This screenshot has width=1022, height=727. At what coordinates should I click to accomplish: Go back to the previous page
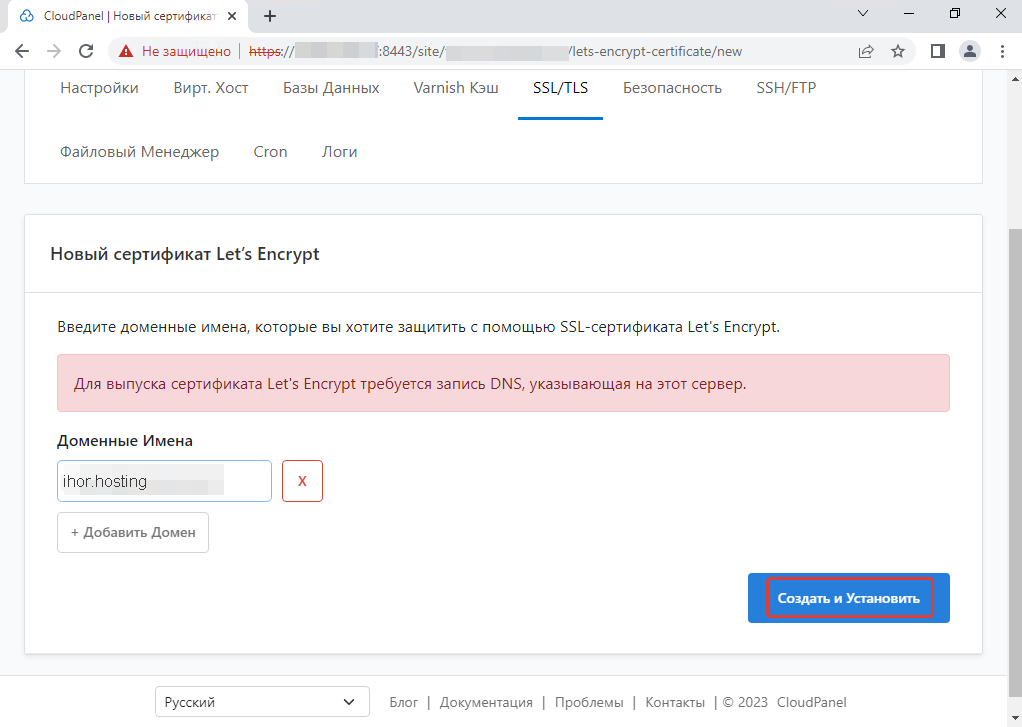pyautogui.click(x=23, y=50)
